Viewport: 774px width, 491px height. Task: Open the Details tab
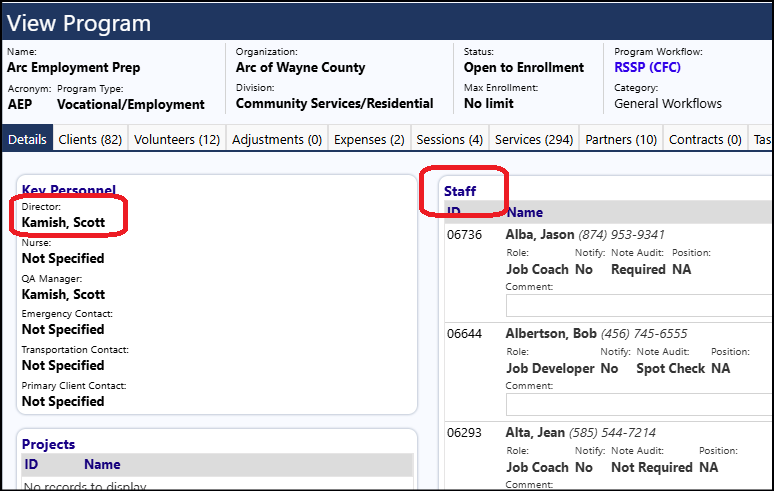pos(28,139)
